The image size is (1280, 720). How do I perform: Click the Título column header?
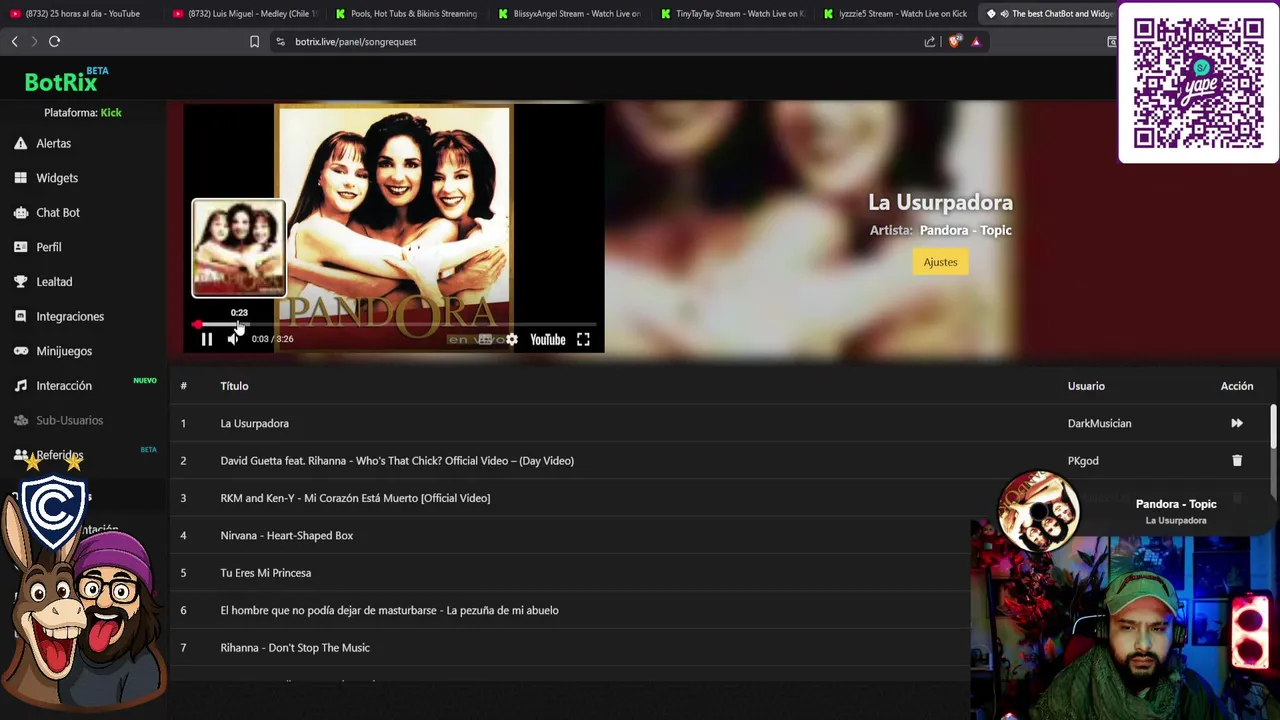(x=234, y=386)
